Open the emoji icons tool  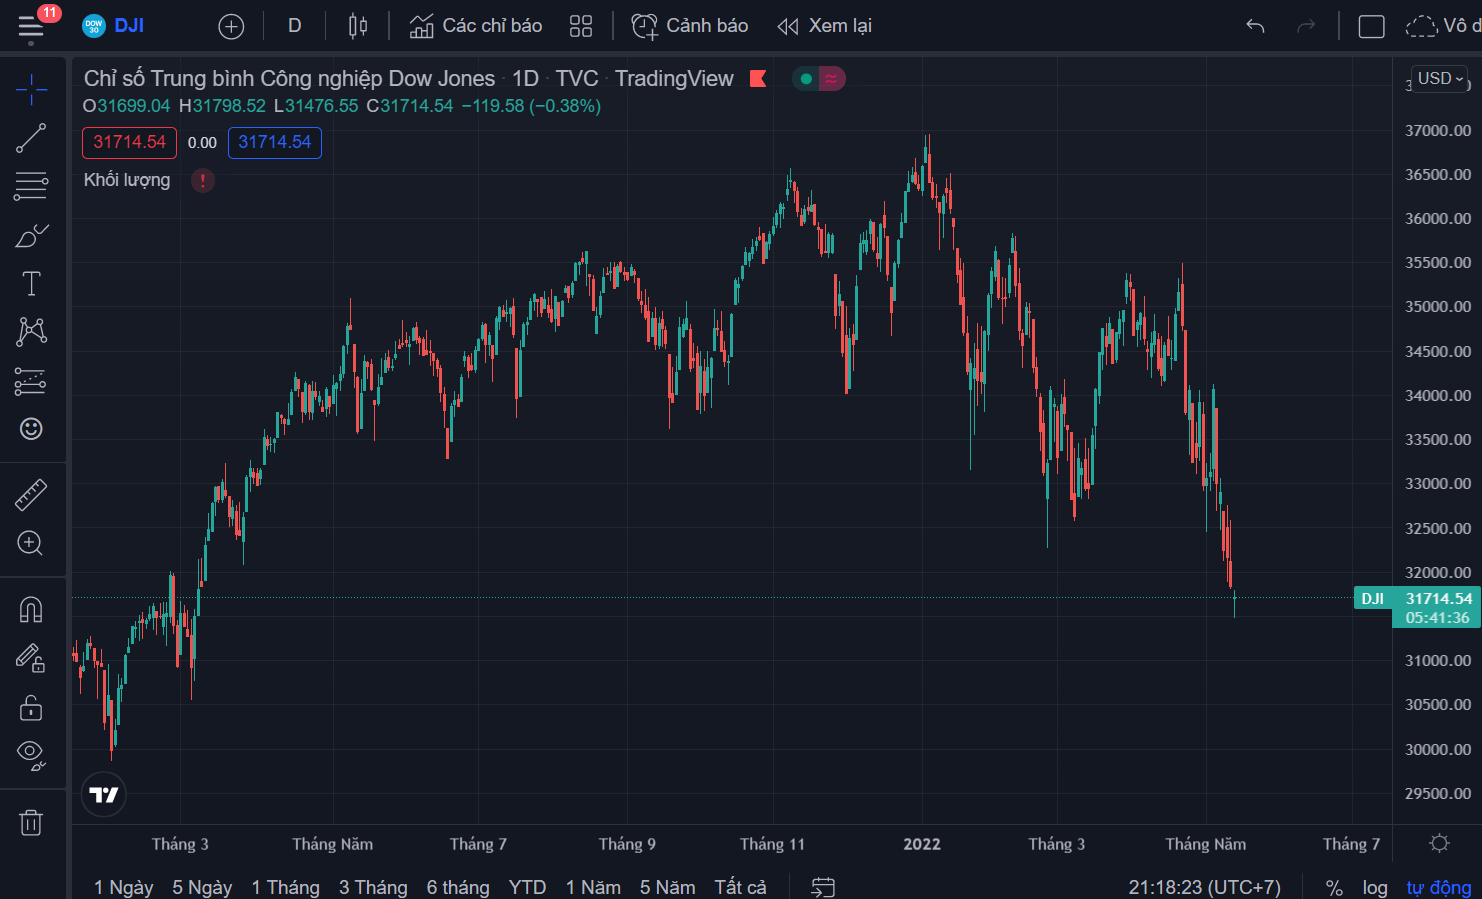coord(31,429)
